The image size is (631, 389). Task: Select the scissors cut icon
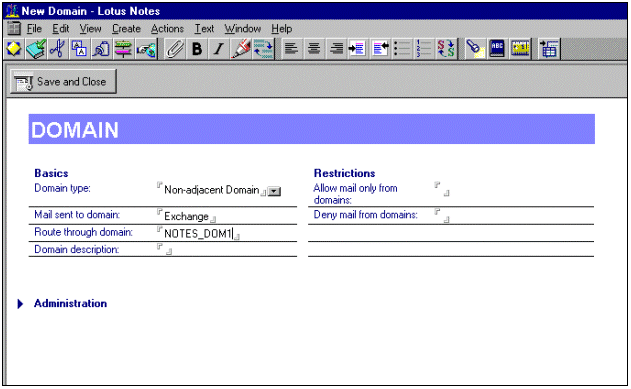click(58, 49)
